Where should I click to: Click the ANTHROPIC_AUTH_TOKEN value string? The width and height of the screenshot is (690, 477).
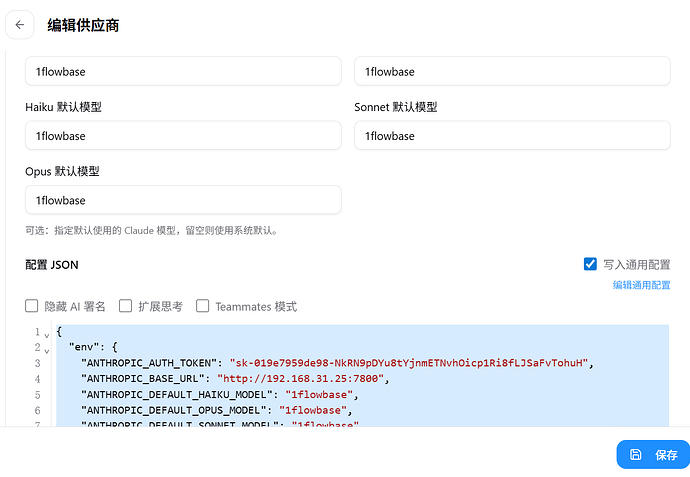(x=409, y=363)
